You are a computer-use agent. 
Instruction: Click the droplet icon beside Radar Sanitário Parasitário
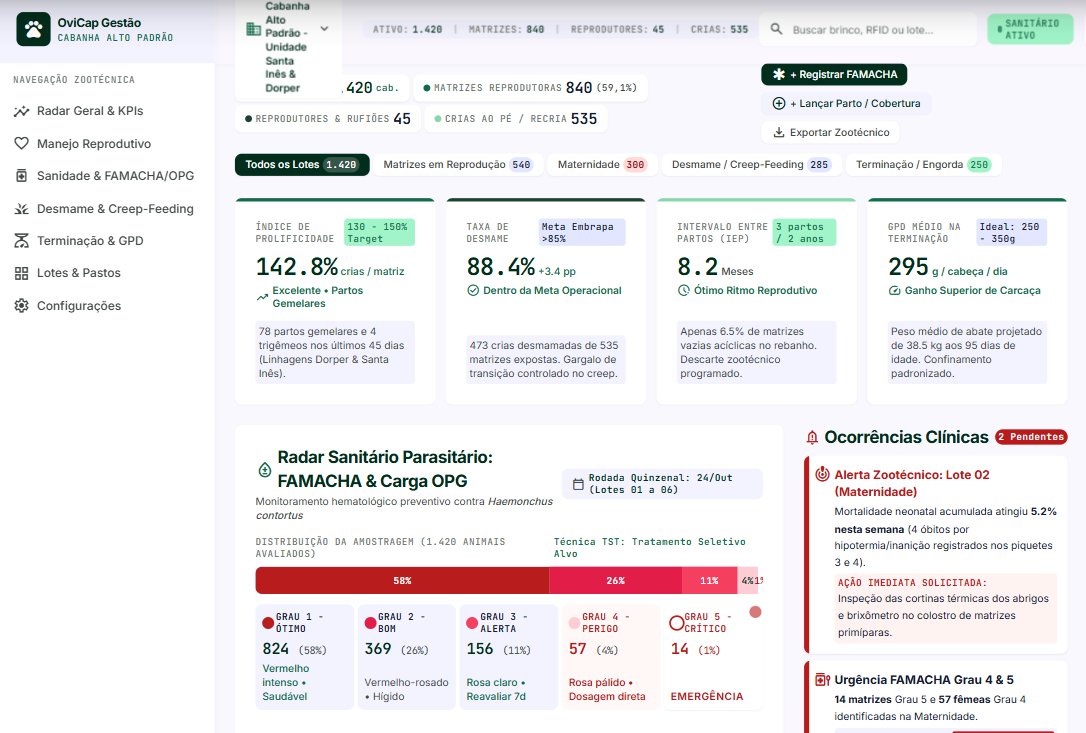click(x=265, y=469)
